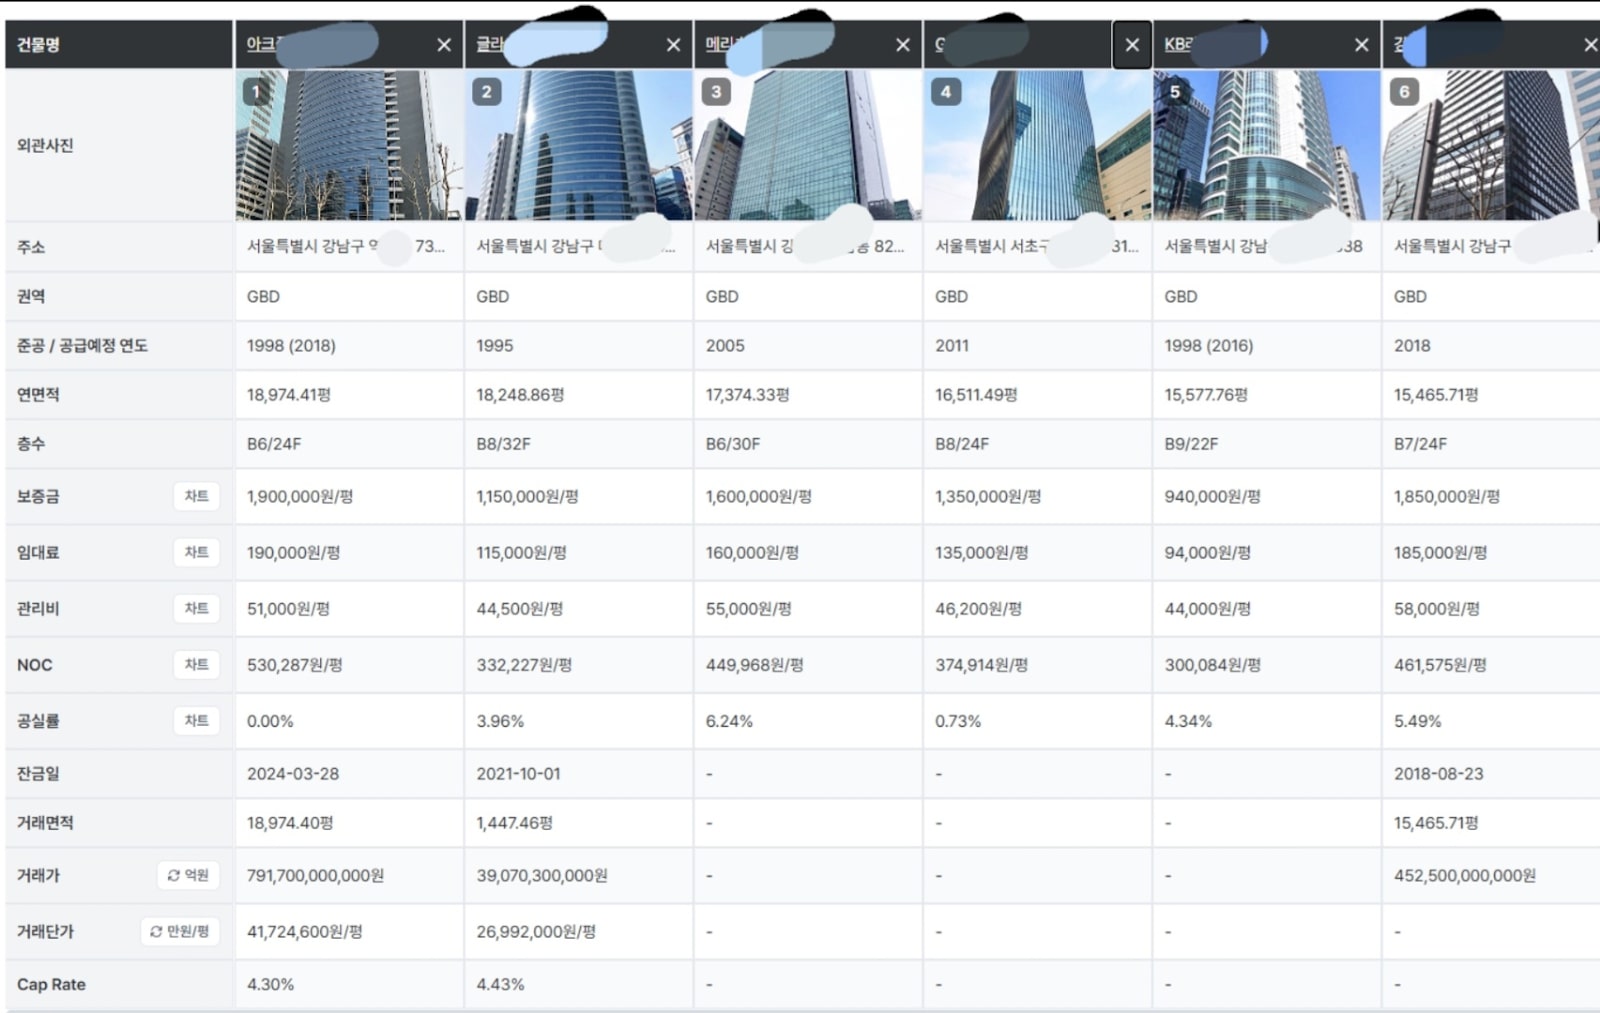Open building 2 exterior photo
Viewport: 1600px width, 1013px height.
pos(578,145)
